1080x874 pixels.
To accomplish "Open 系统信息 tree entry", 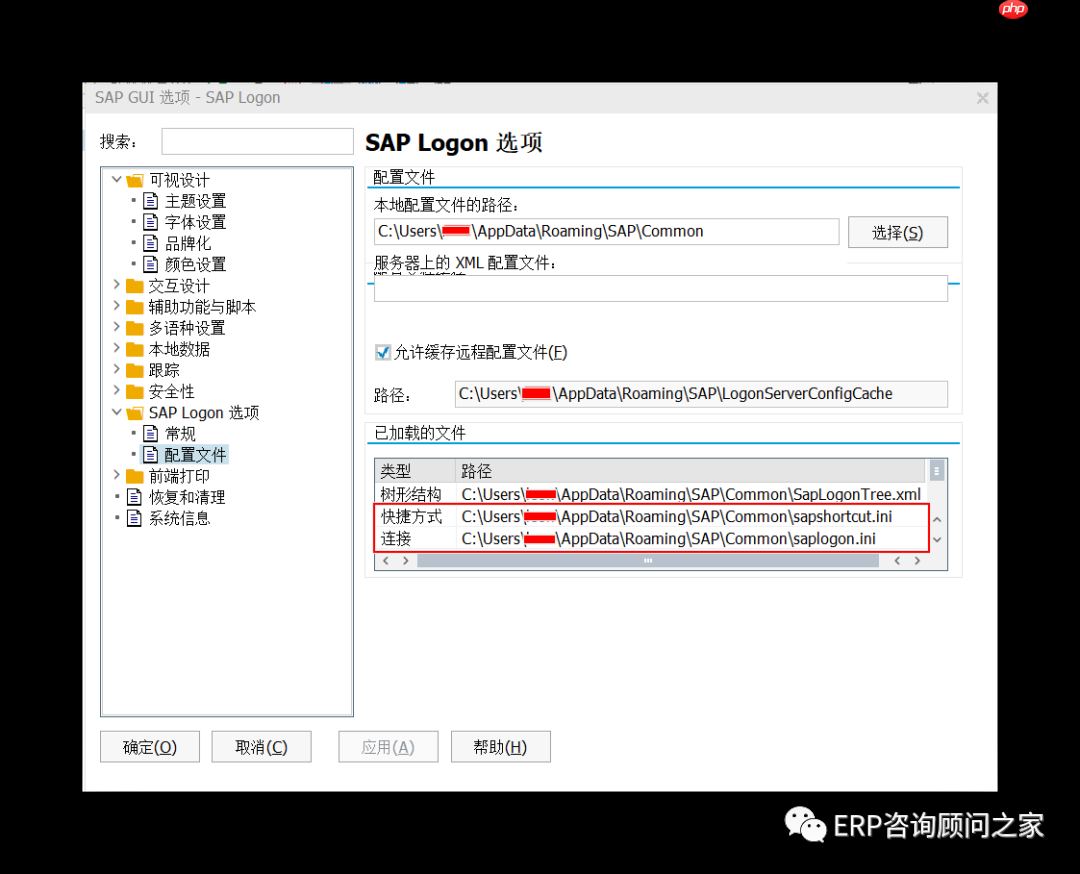I will click(179, 518).
